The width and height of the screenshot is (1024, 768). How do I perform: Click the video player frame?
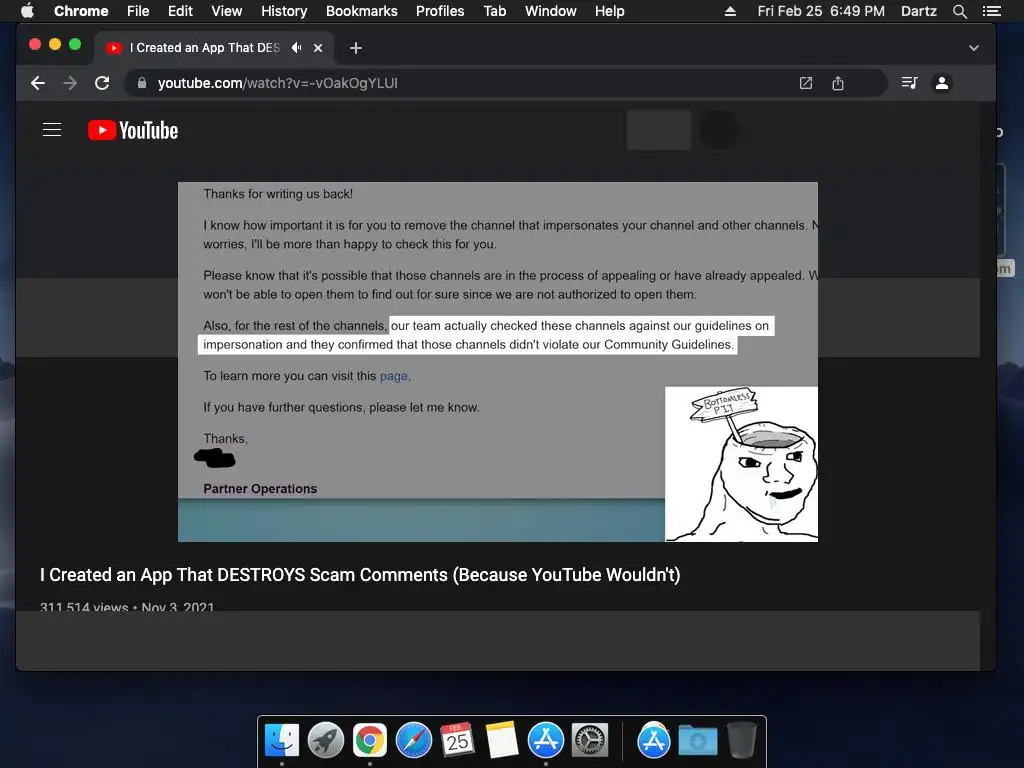(x=498, y=362)
